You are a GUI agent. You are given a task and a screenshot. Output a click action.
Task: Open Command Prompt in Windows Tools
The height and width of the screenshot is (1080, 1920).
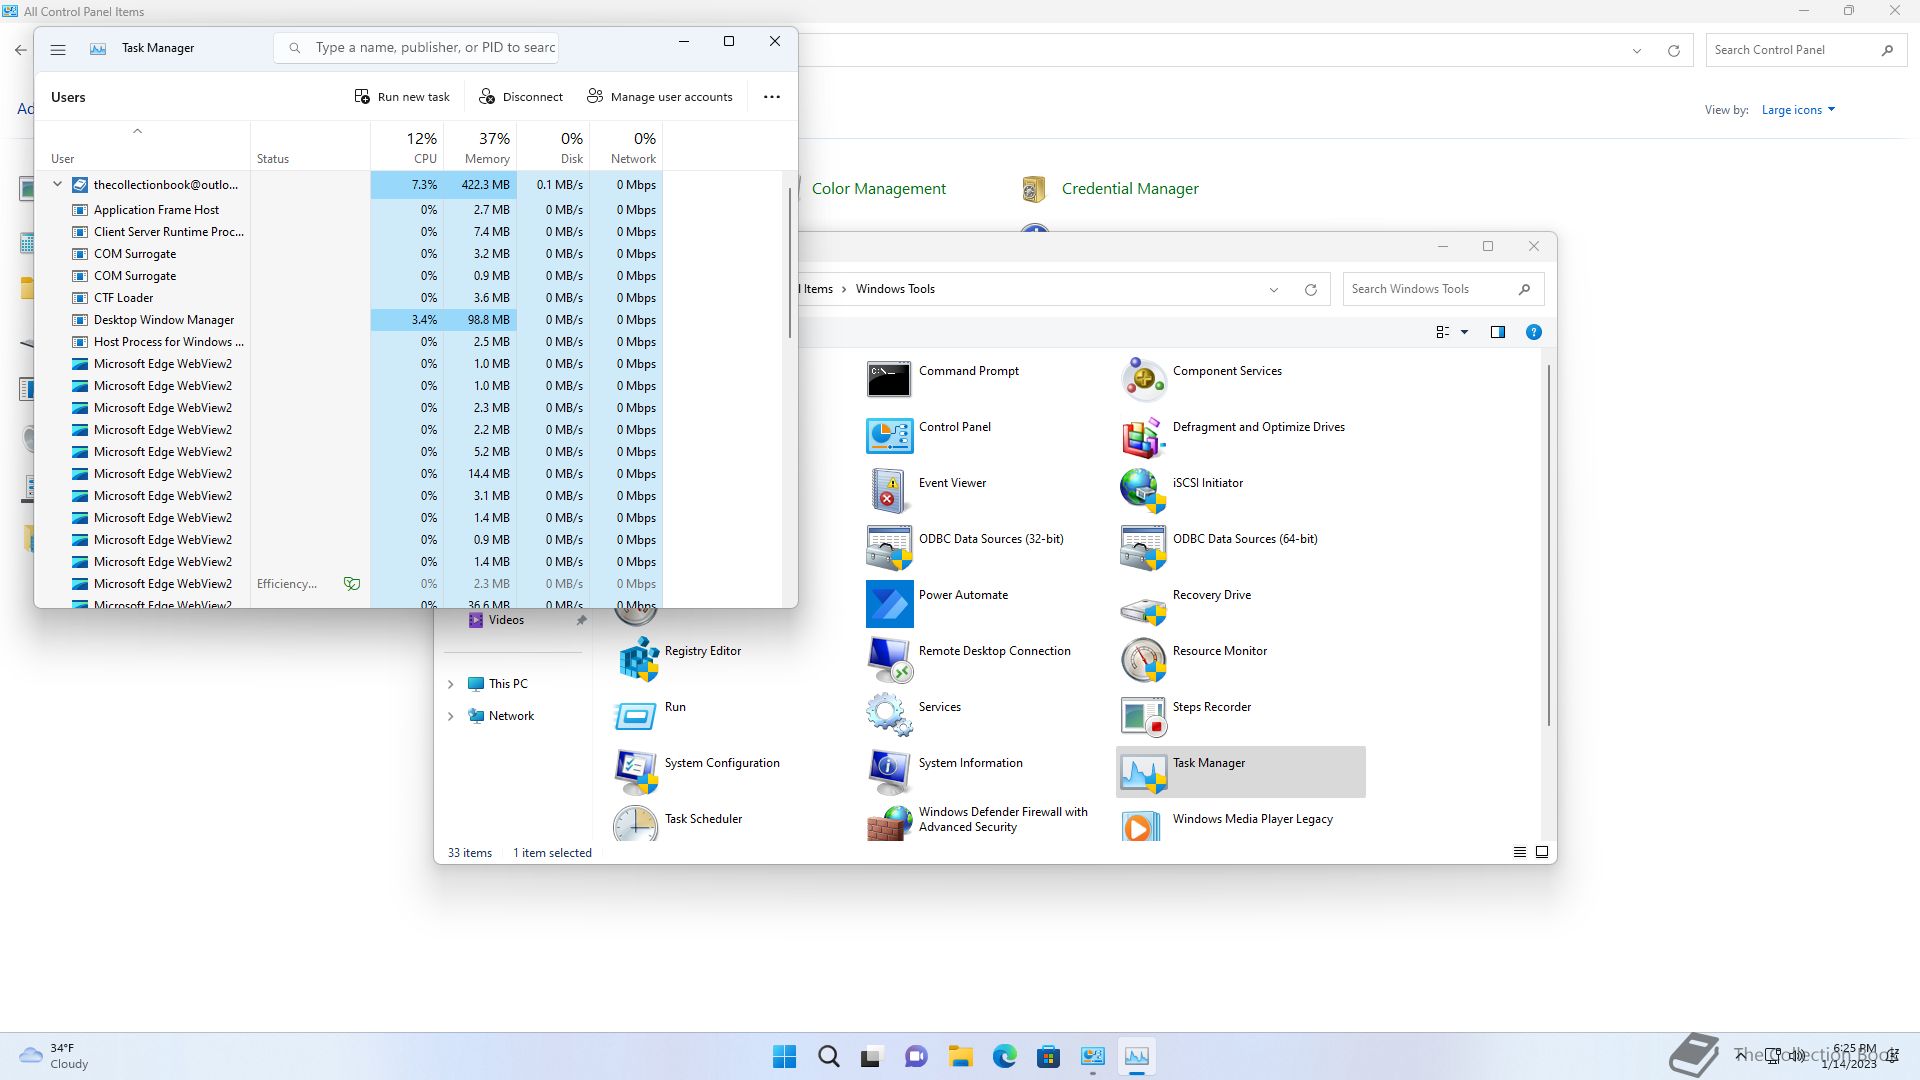coord(889,379)
